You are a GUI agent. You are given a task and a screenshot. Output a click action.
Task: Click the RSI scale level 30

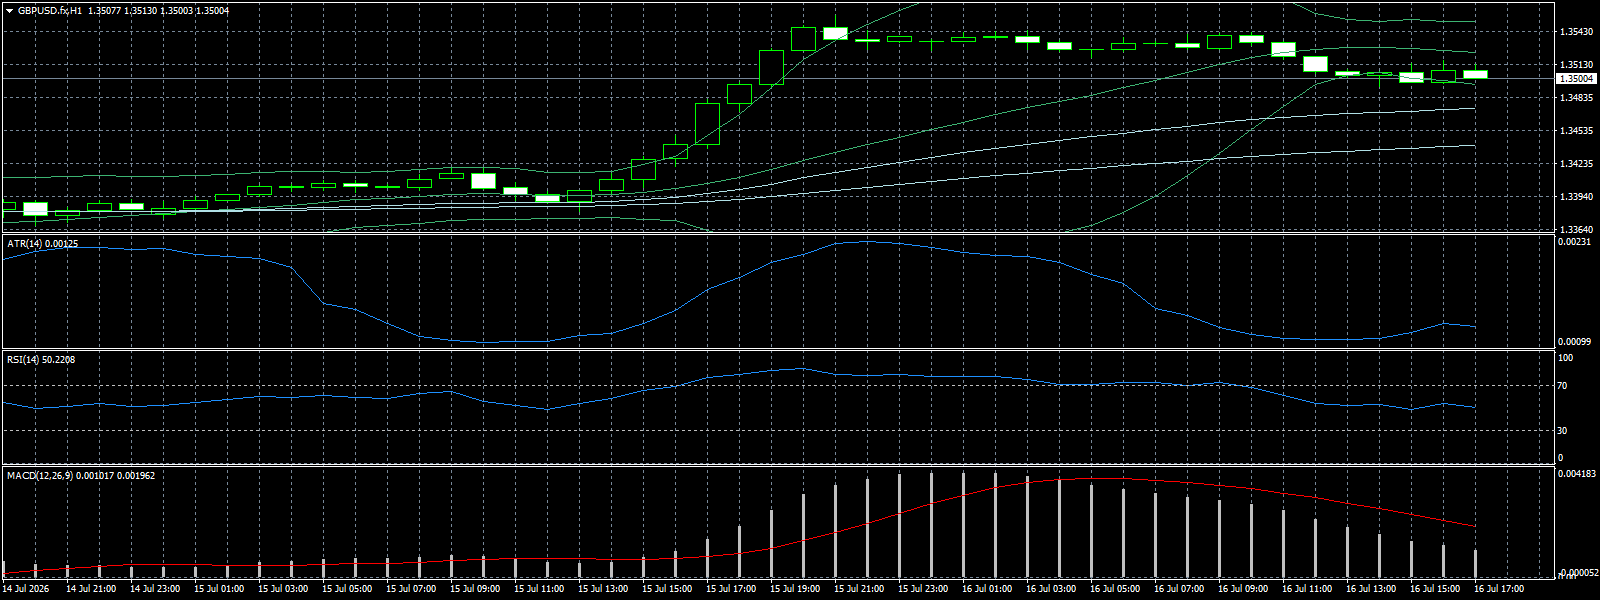coord(1564,431)
